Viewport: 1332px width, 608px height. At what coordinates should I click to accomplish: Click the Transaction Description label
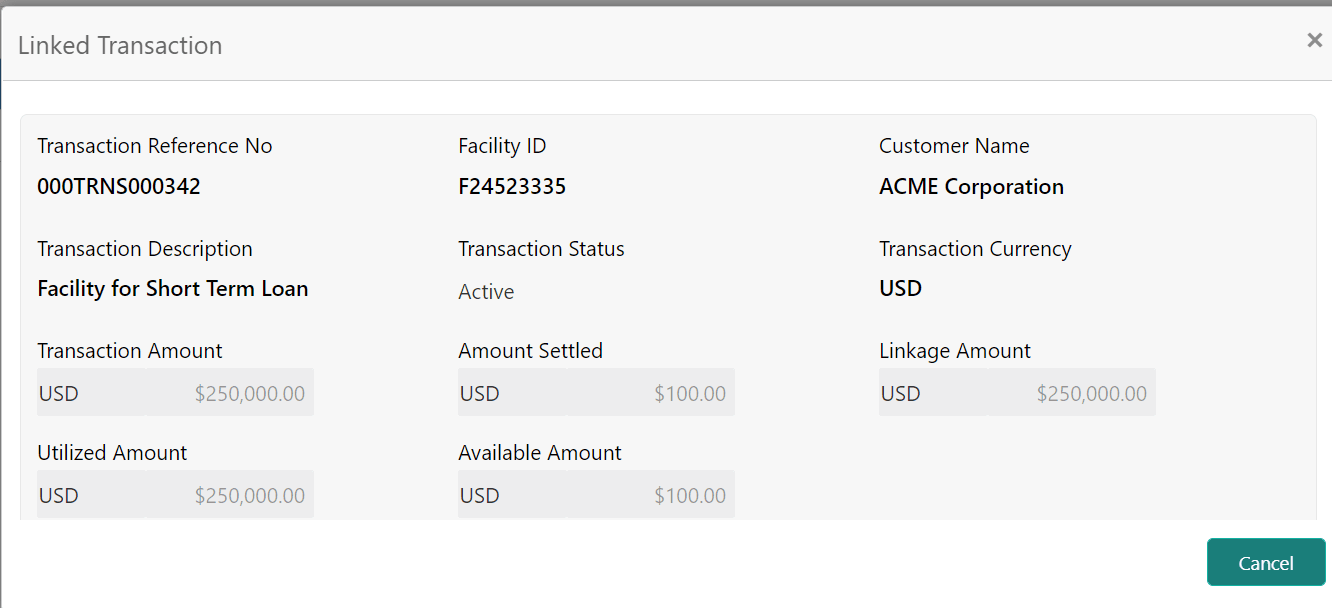(145, 248)
